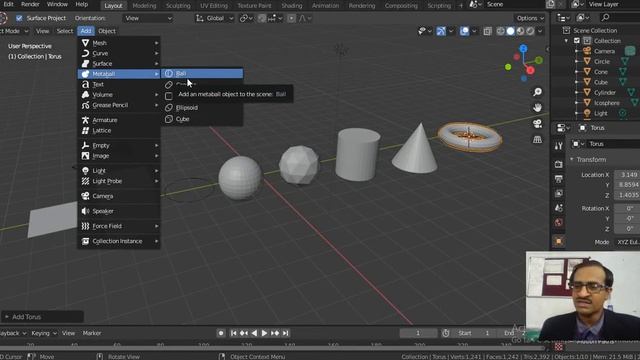Open the Options dropdown
The width and height of the screenshot is (640, 360).
[530, 18]
